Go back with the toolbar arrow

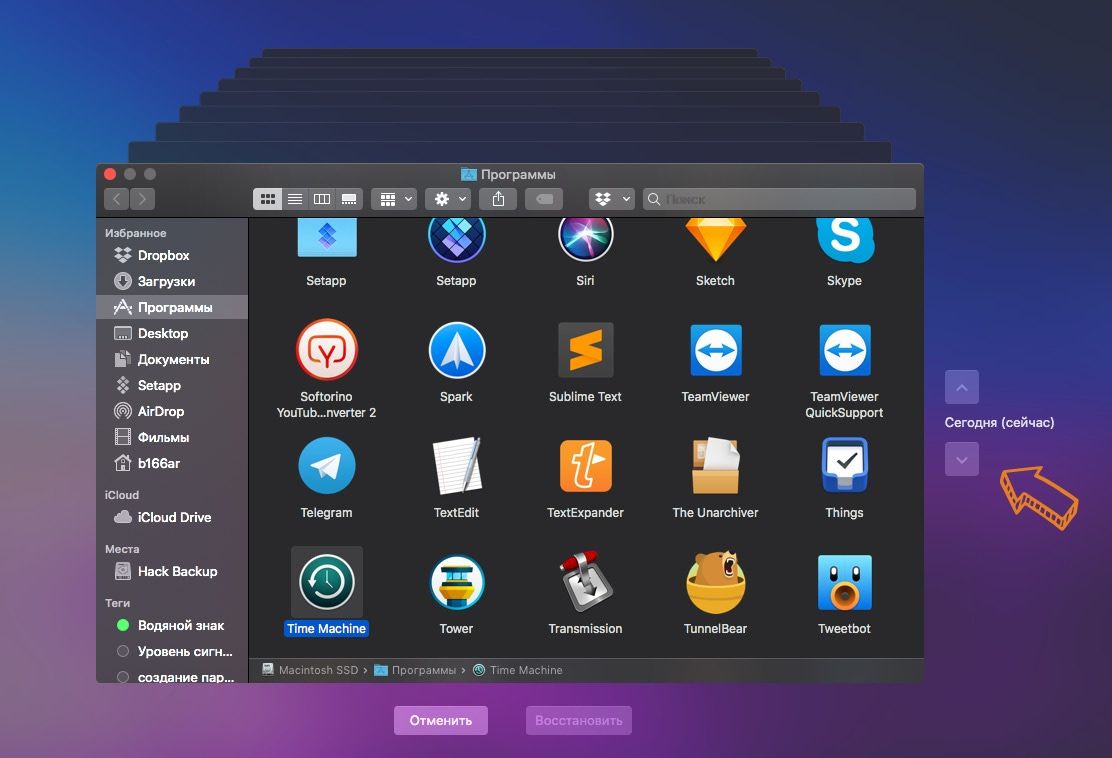[x=116, y=199]
